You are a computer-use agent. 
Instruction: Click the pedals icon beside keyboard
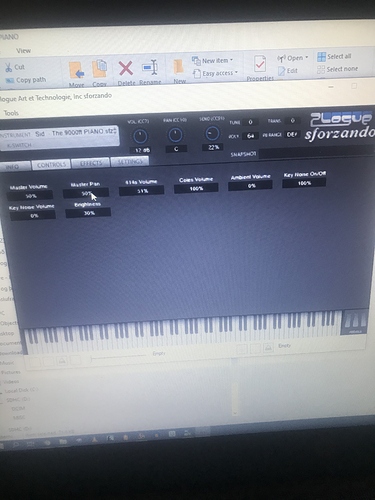tap(354, 322)
